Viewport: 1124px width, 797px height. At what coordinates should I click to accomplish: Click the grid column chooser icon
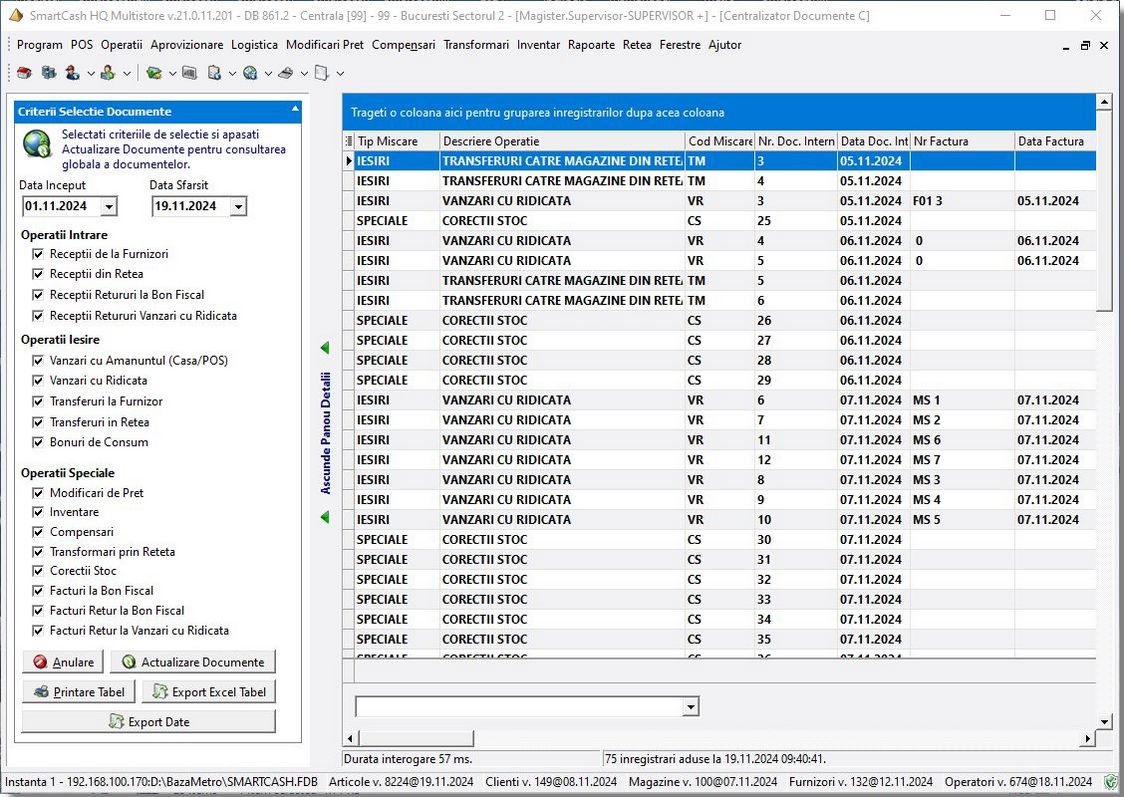[x=349, y=141]
